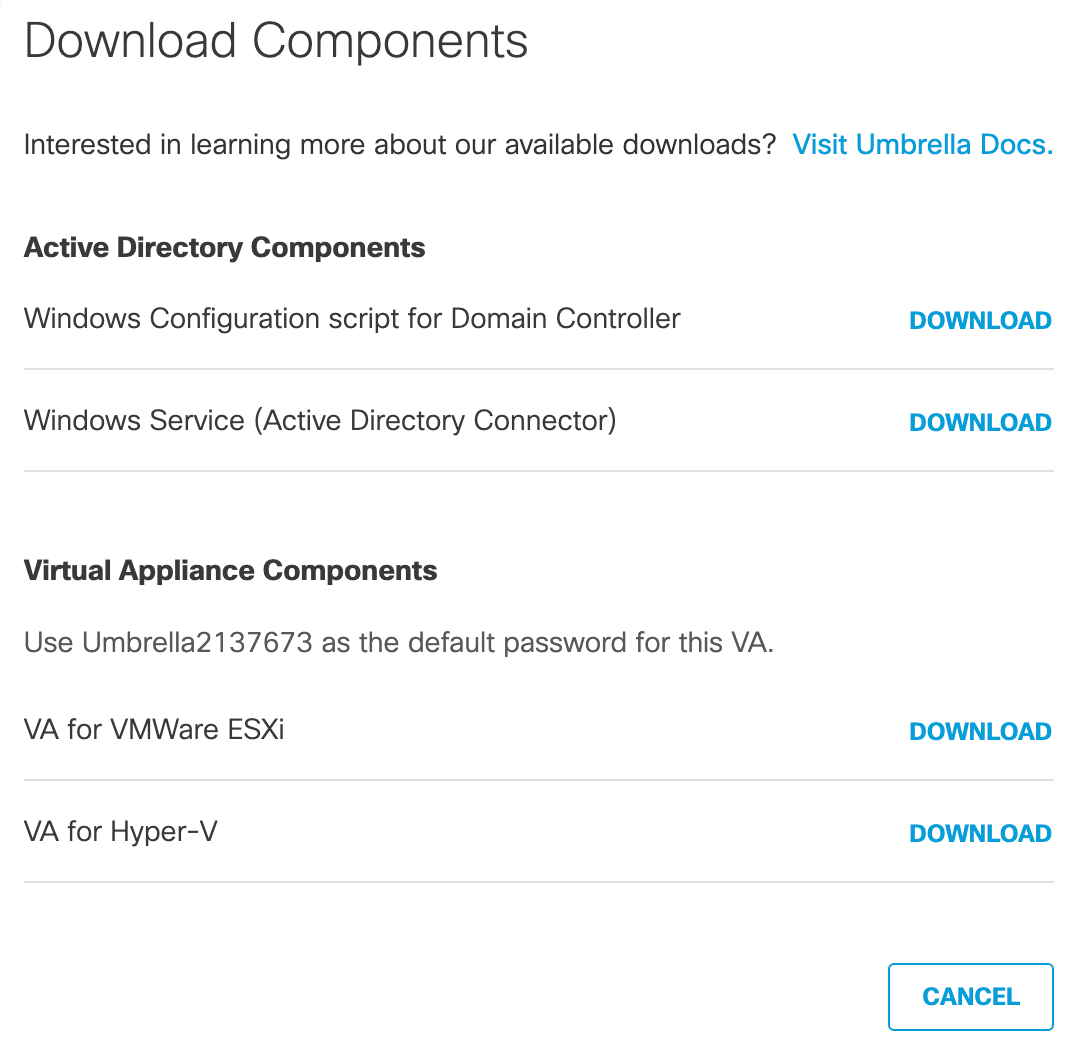Screen dimensions: 1082x1056
Task: Click the 'Interested in learning more' sentence
Action: (400, 145)
